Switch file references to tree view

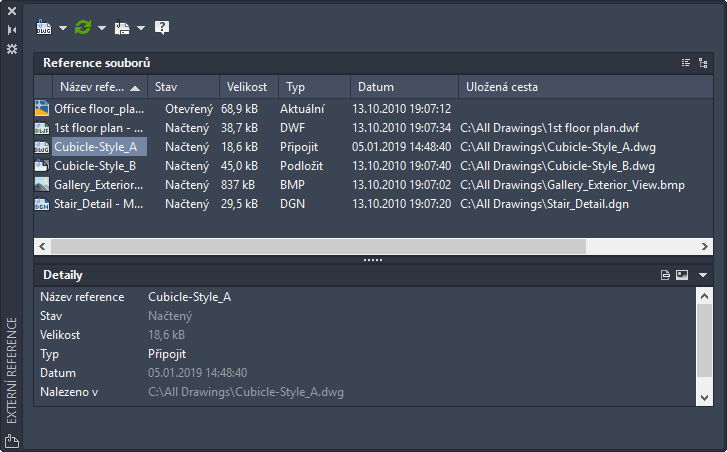click(703, 63)
